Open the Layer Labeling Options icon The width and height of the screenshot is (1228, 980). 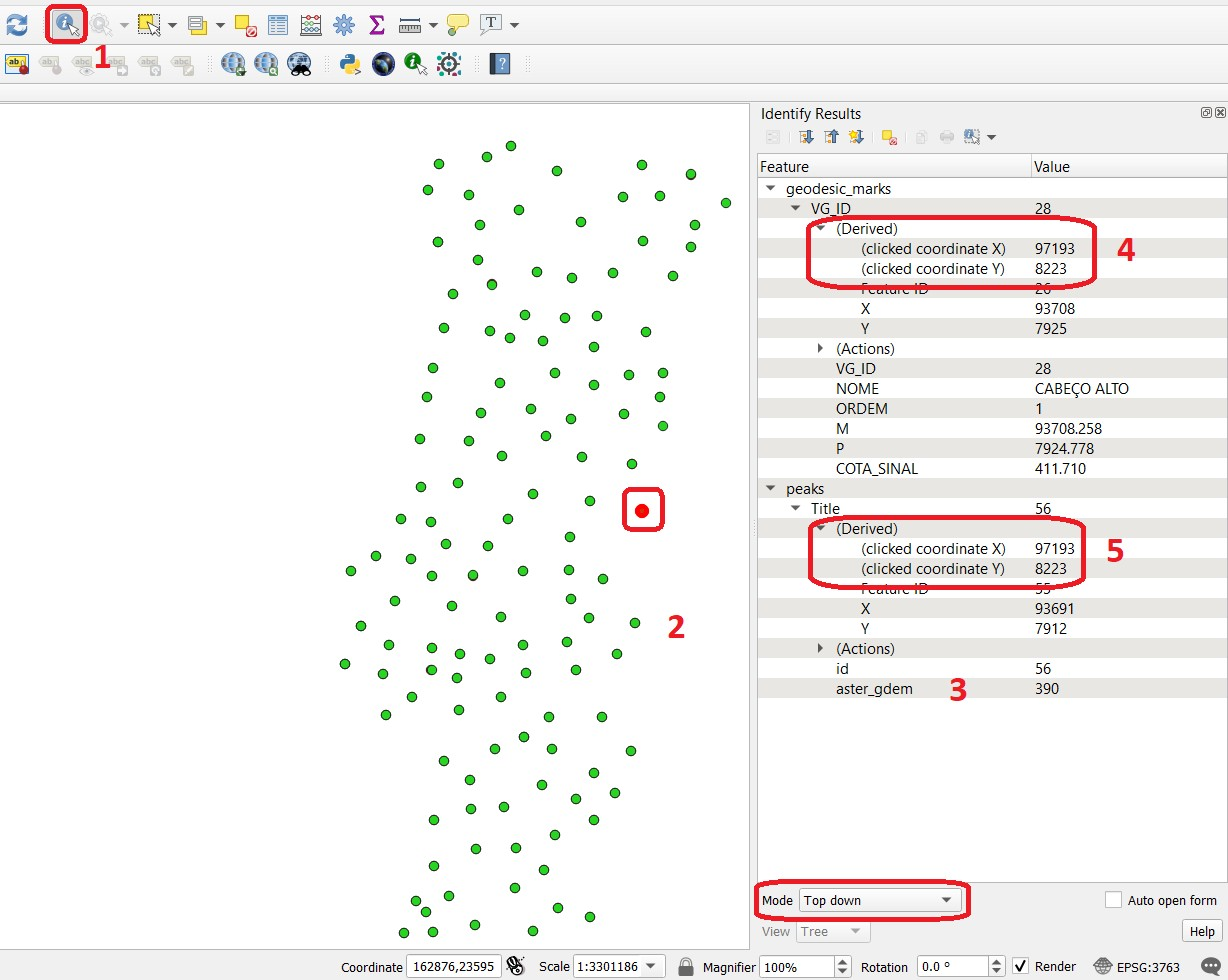tap(17, 65)
